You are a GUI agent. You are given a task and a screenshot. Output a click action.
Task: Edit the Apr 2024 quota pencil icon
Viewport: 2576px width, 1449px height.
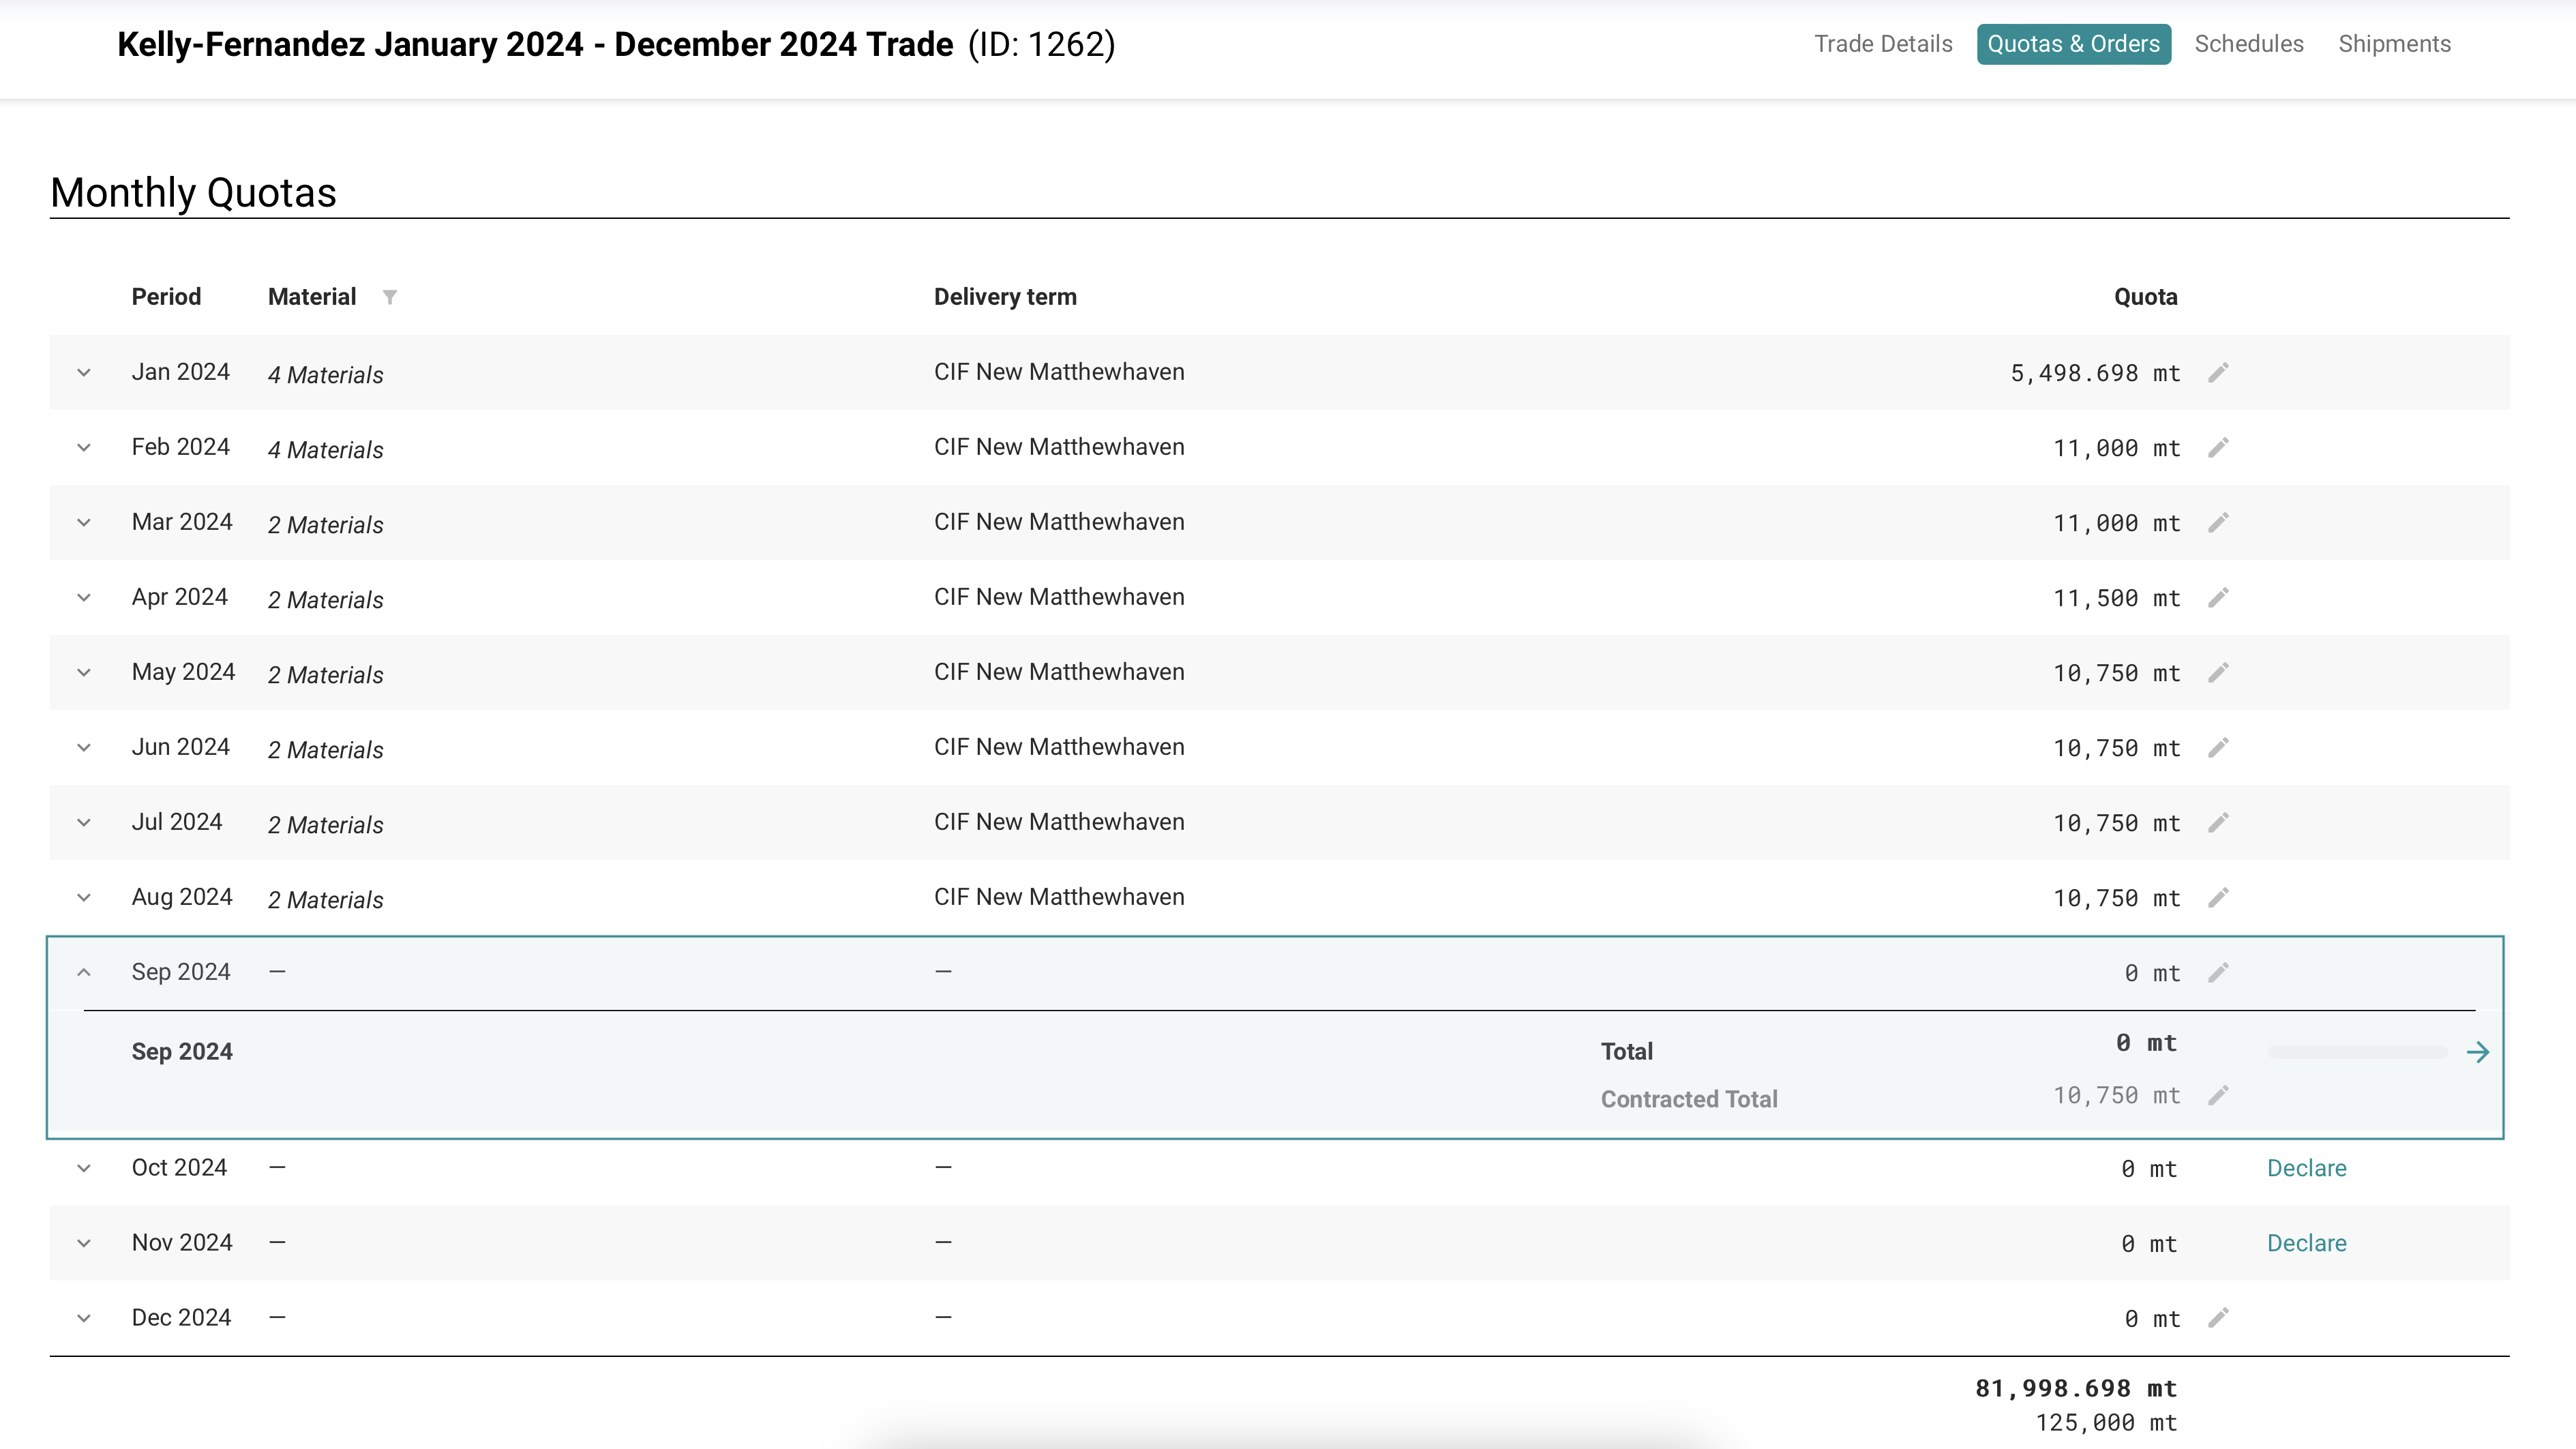[x=2218, y=598]
